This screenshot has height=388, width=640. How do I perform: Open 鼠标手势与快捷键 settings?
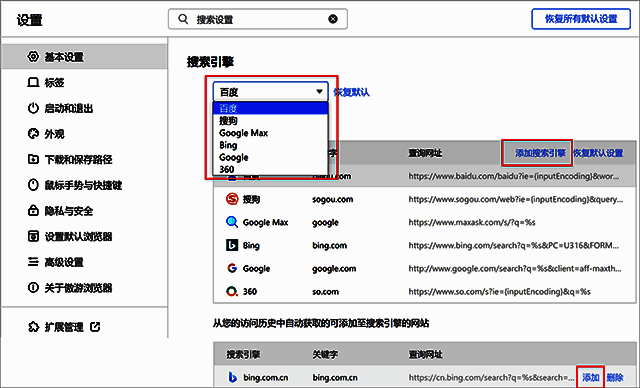83,185
